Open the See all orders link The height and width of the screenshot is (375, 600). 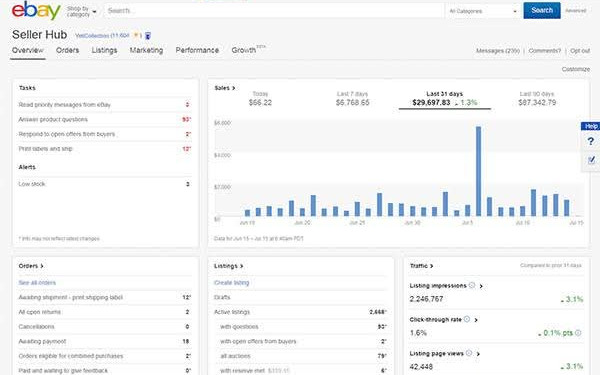(x=37, y=283)
